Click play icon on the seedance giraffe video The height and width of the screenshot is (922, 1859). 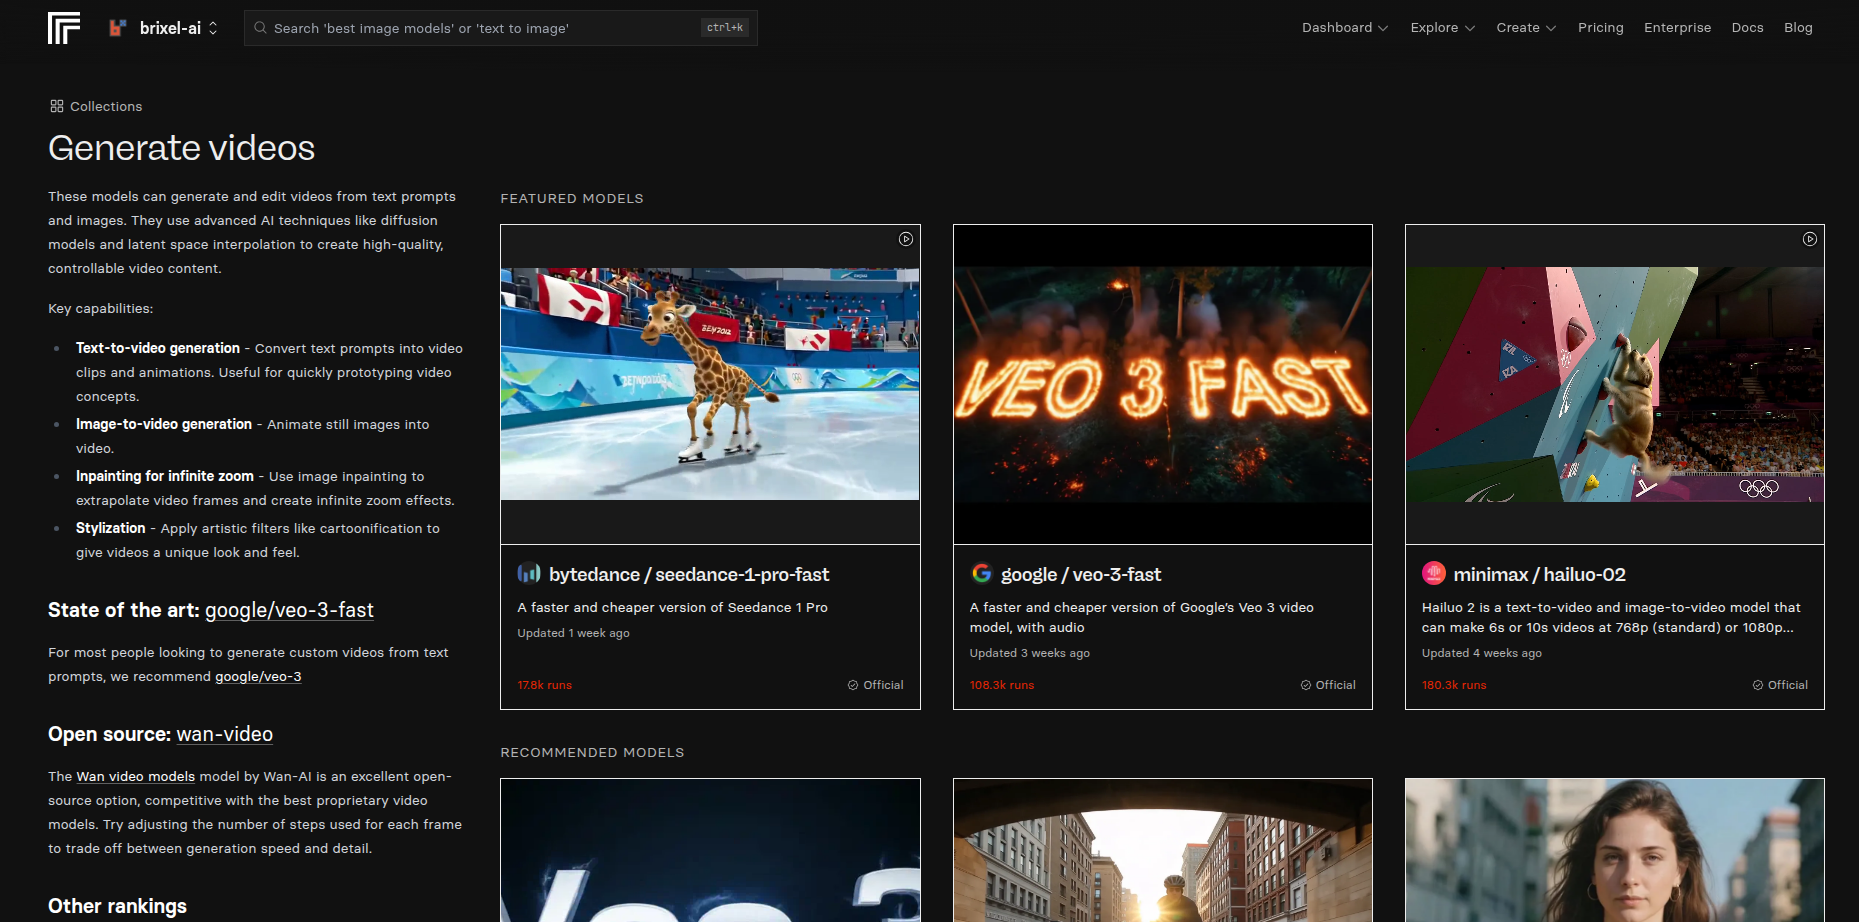905,239
